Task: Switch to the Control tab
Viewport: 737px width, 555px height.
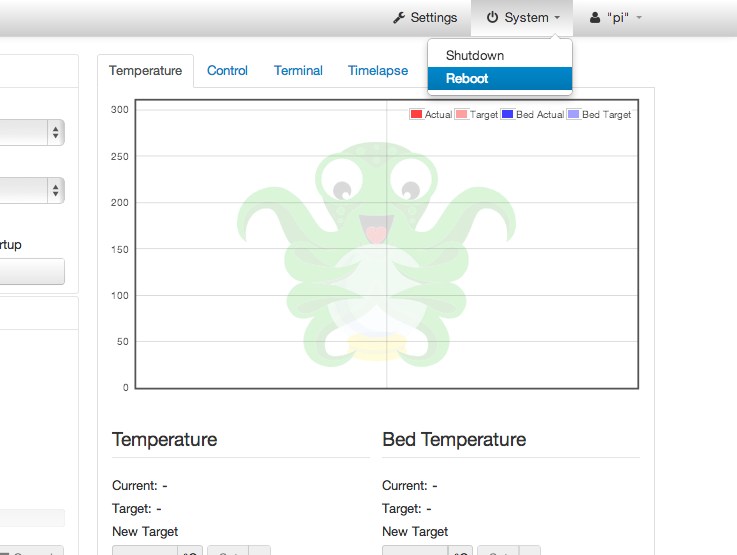Action: (227, 70)
